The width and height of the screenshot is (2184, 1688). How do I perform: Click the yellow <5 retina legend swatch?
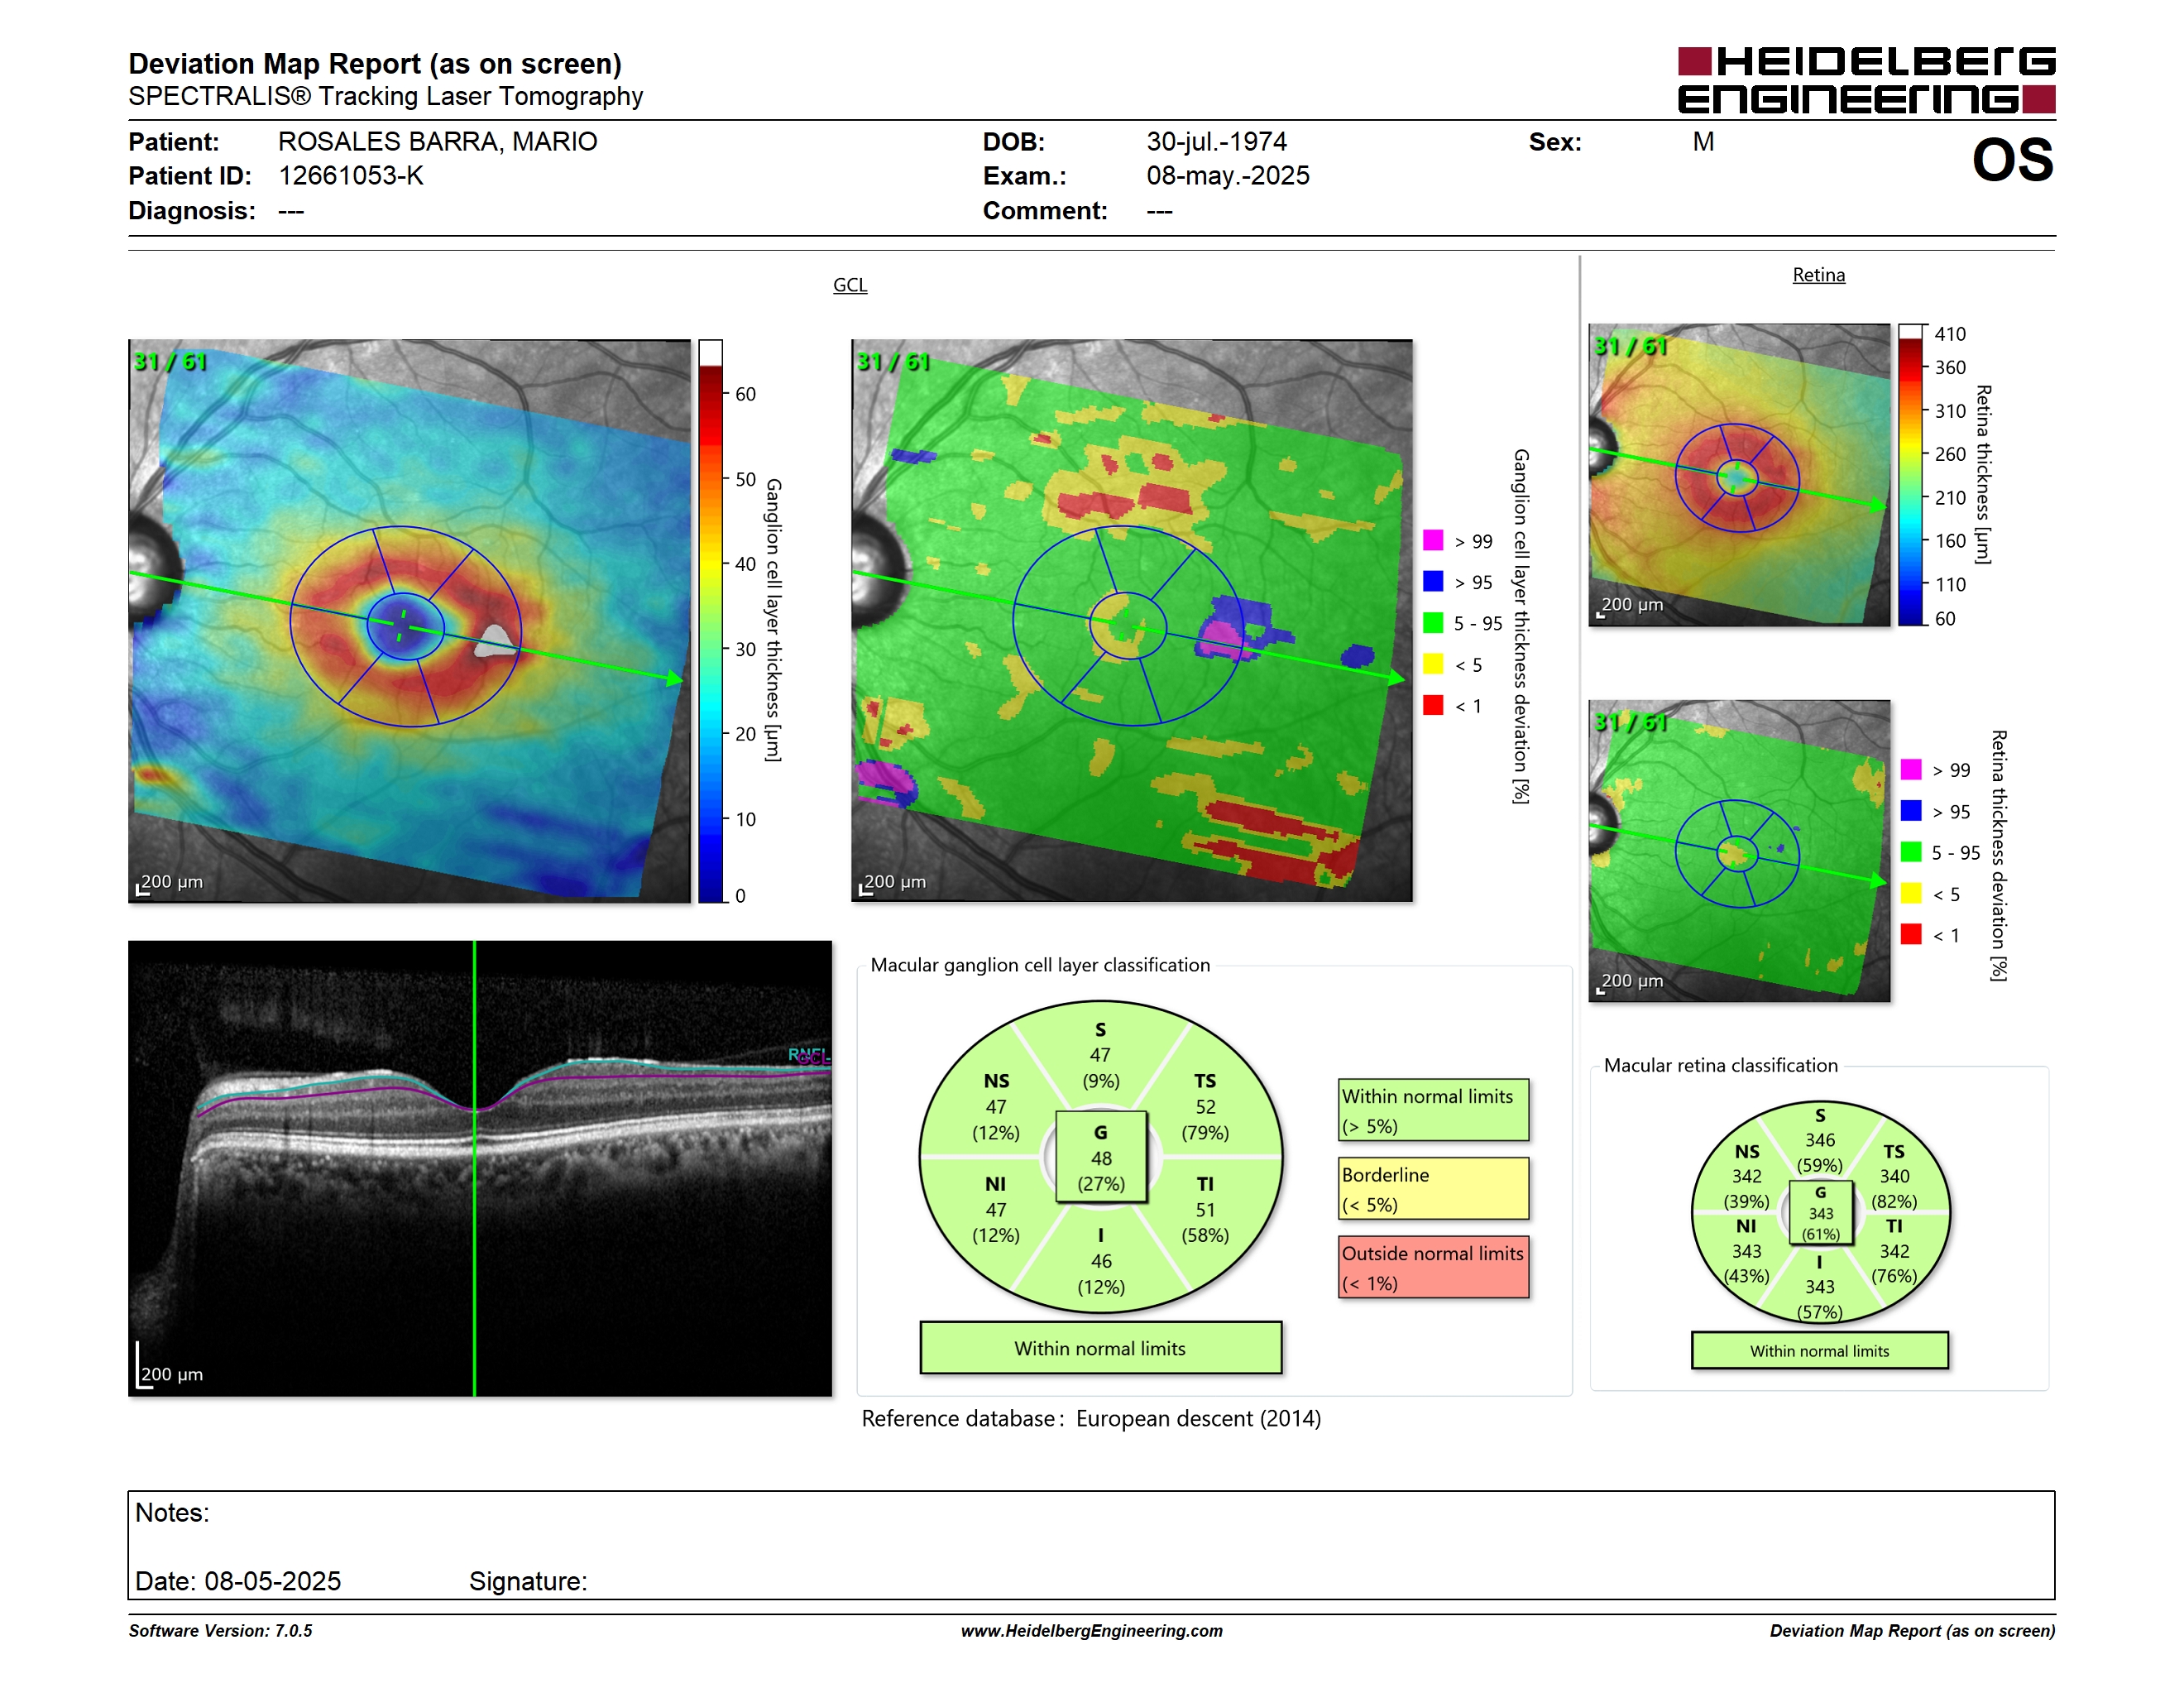pos(1911,893)
